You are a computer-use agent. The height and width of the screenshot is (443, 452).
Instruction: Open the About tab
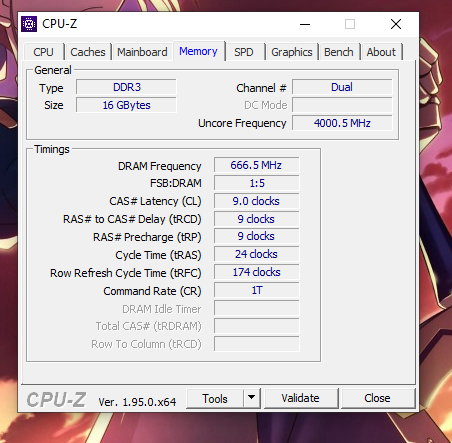pos(381,52)
